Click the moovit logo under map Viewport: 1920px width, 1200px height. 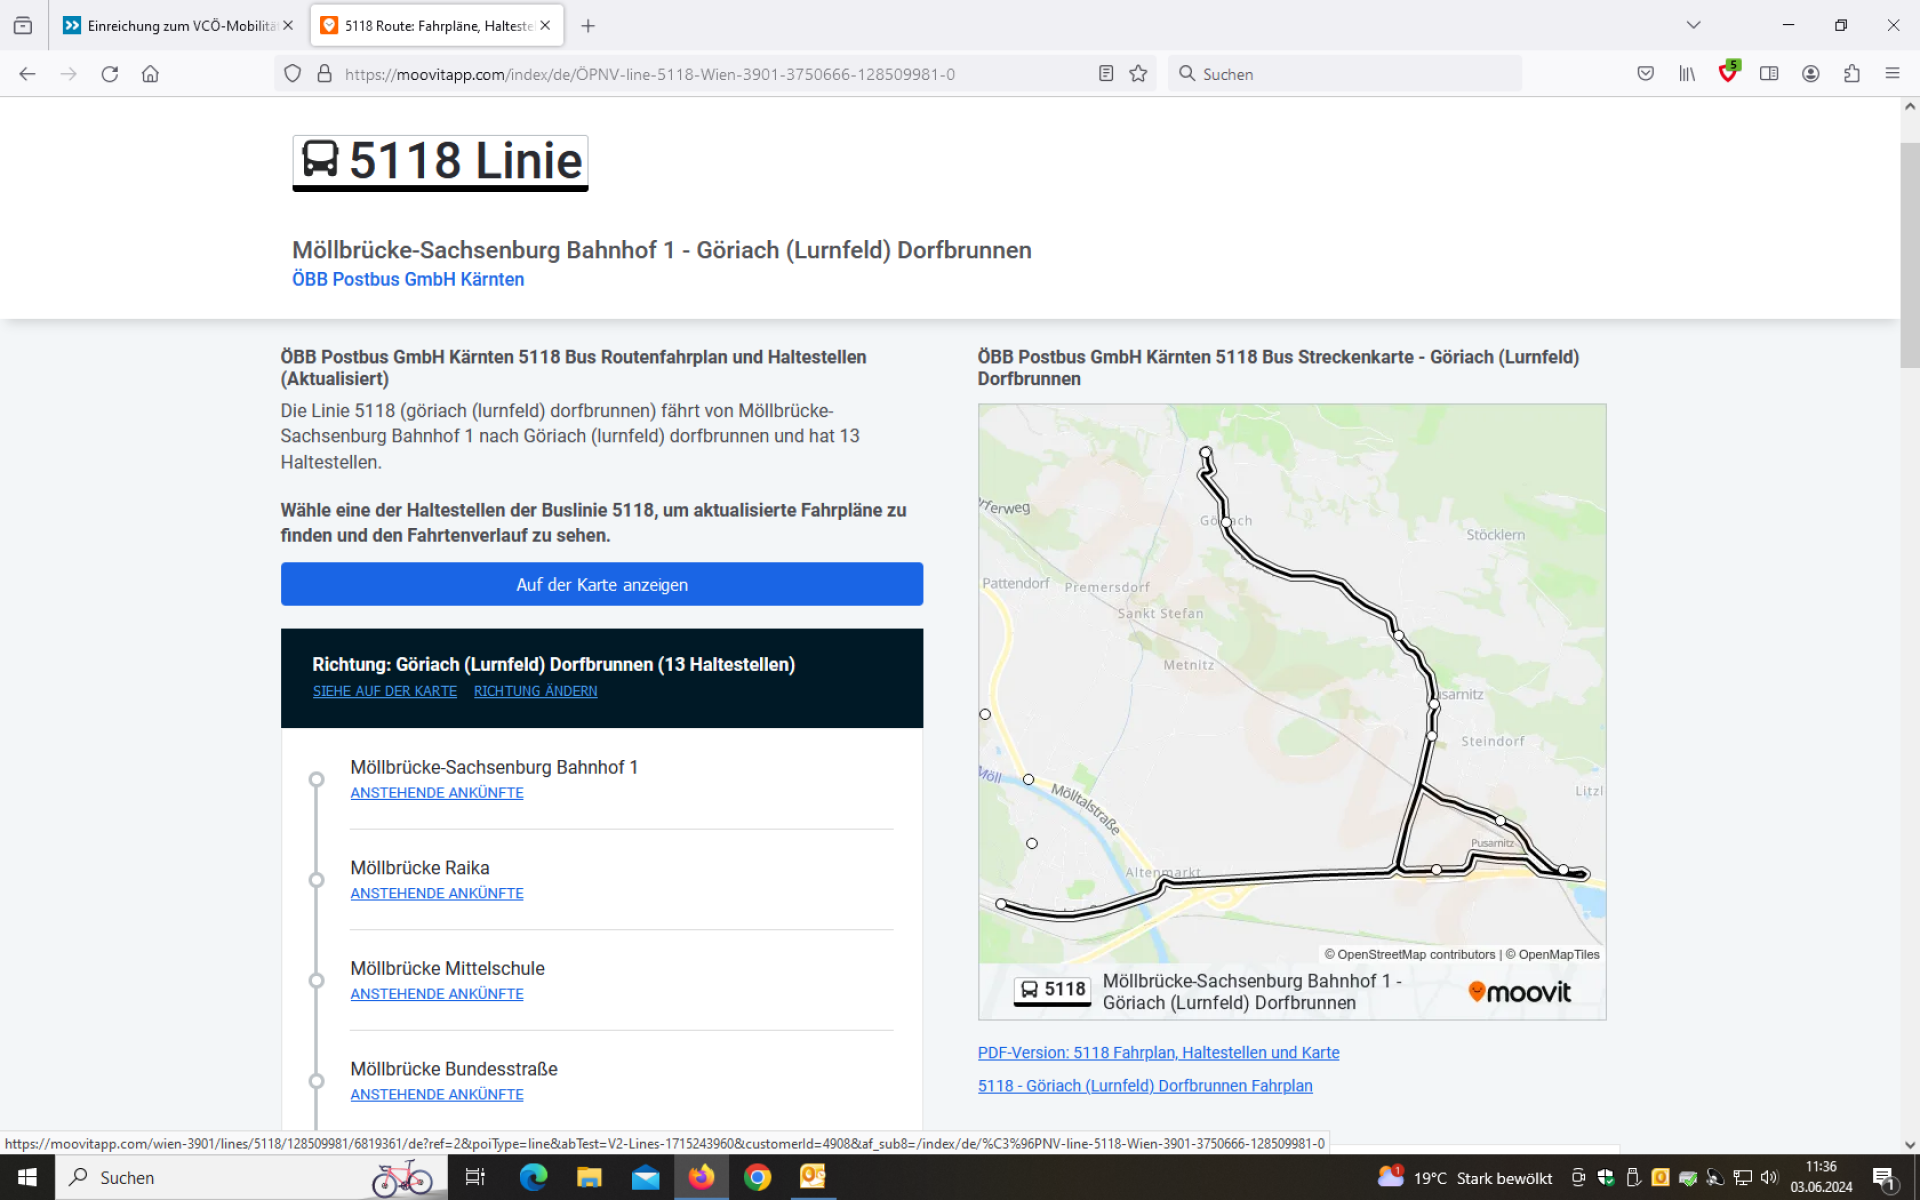(x=1519, y=992)
